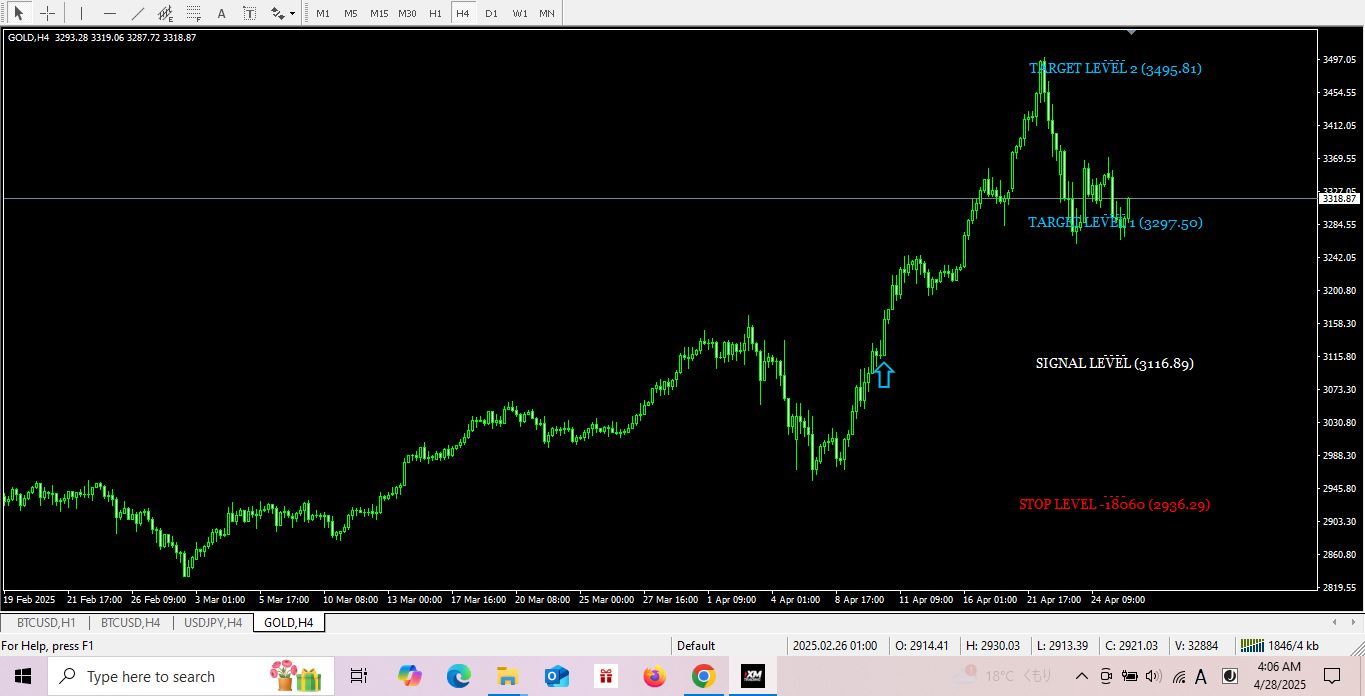Switch chart to M15 timeframe
1365x696 pixels.
click(379, 14)
